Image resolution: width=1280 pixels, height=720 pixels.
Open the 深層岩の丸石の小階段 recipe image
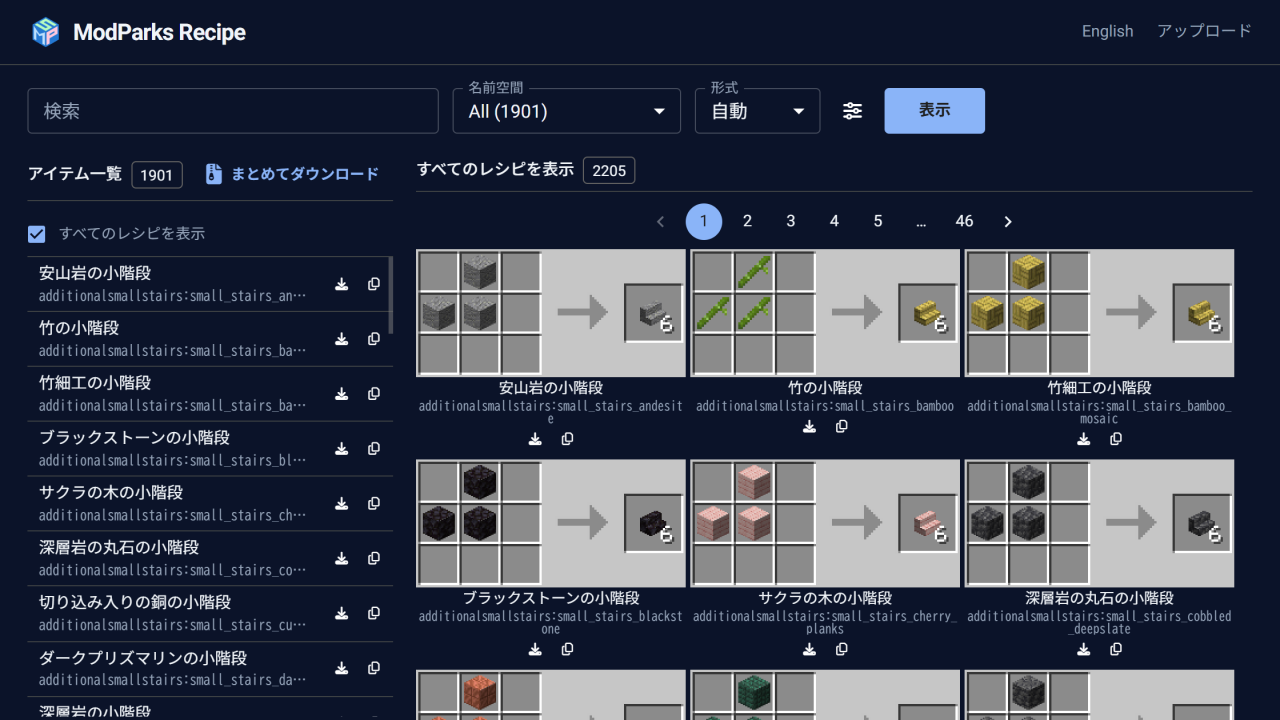click(1099, 524)
